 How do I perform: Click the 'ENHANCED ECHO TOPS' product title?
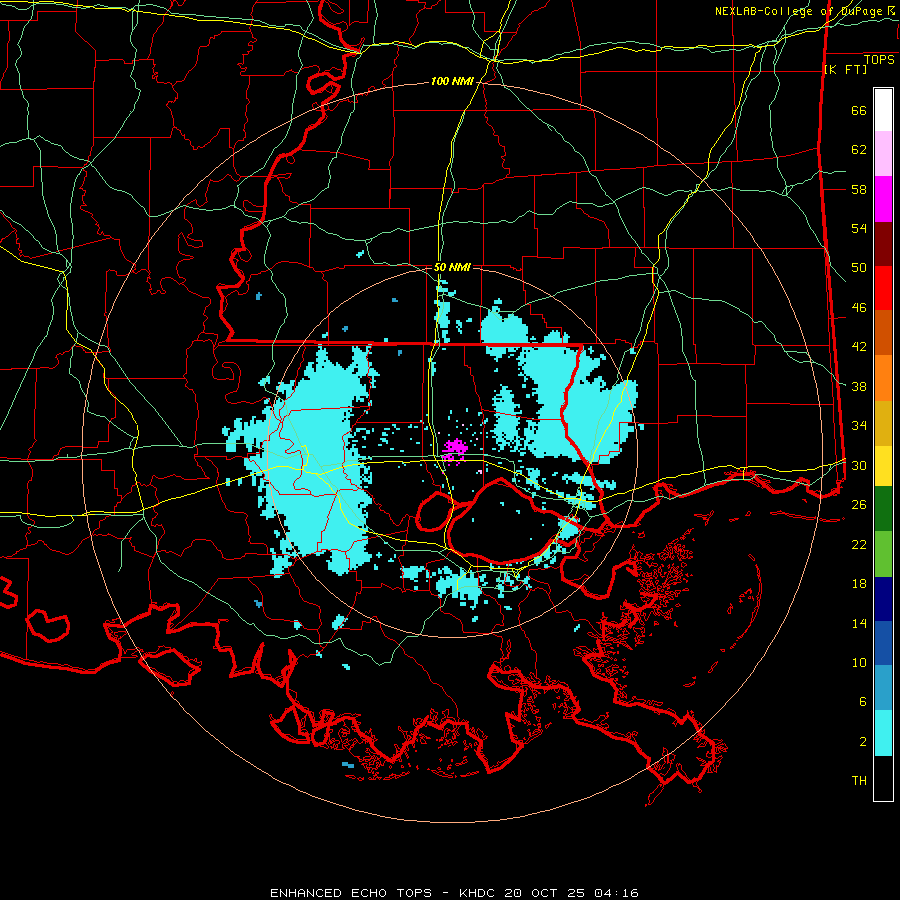[351, 893]
